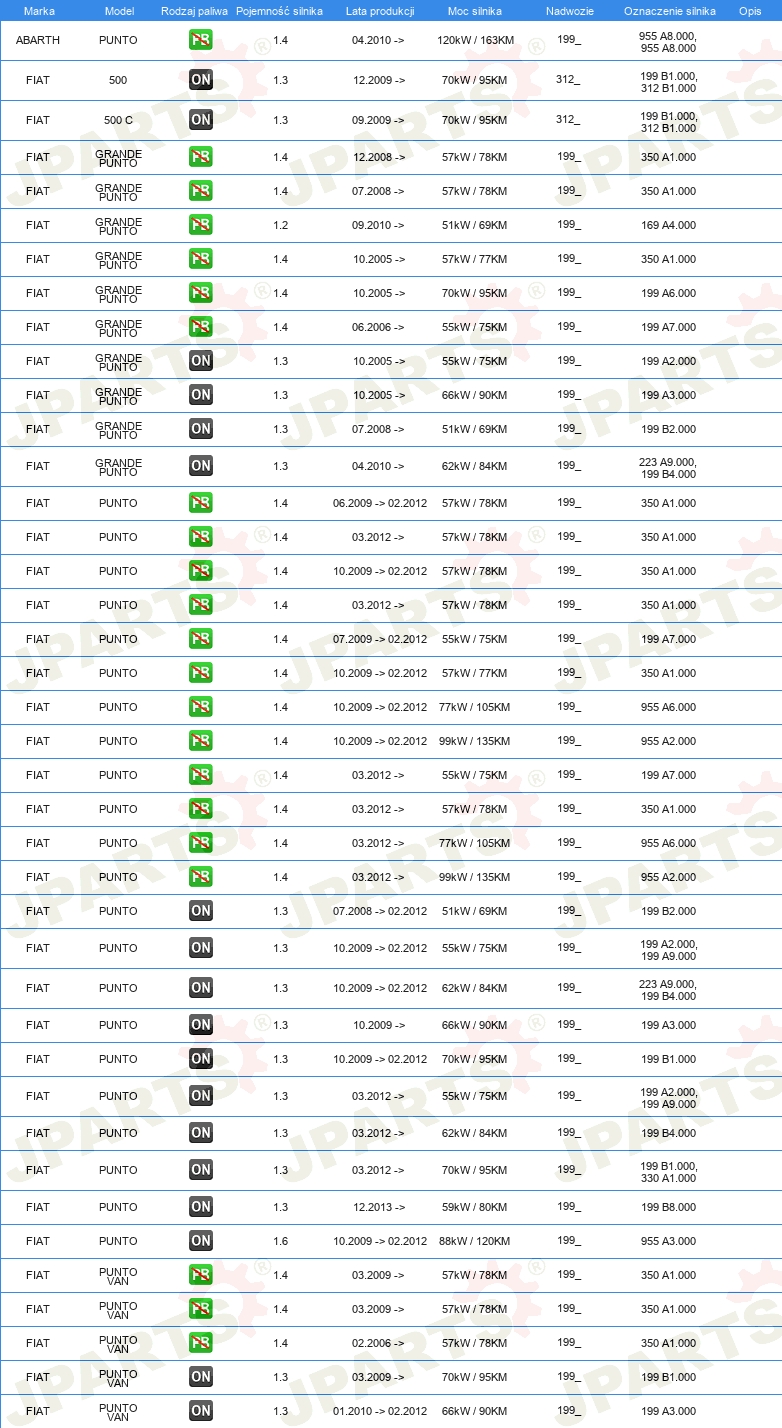Image resolution: width=782 pixels, height=1428 pixels.
Task: Click the 955 A8.000 engine code cell
Action: click(x=669, y=41)
